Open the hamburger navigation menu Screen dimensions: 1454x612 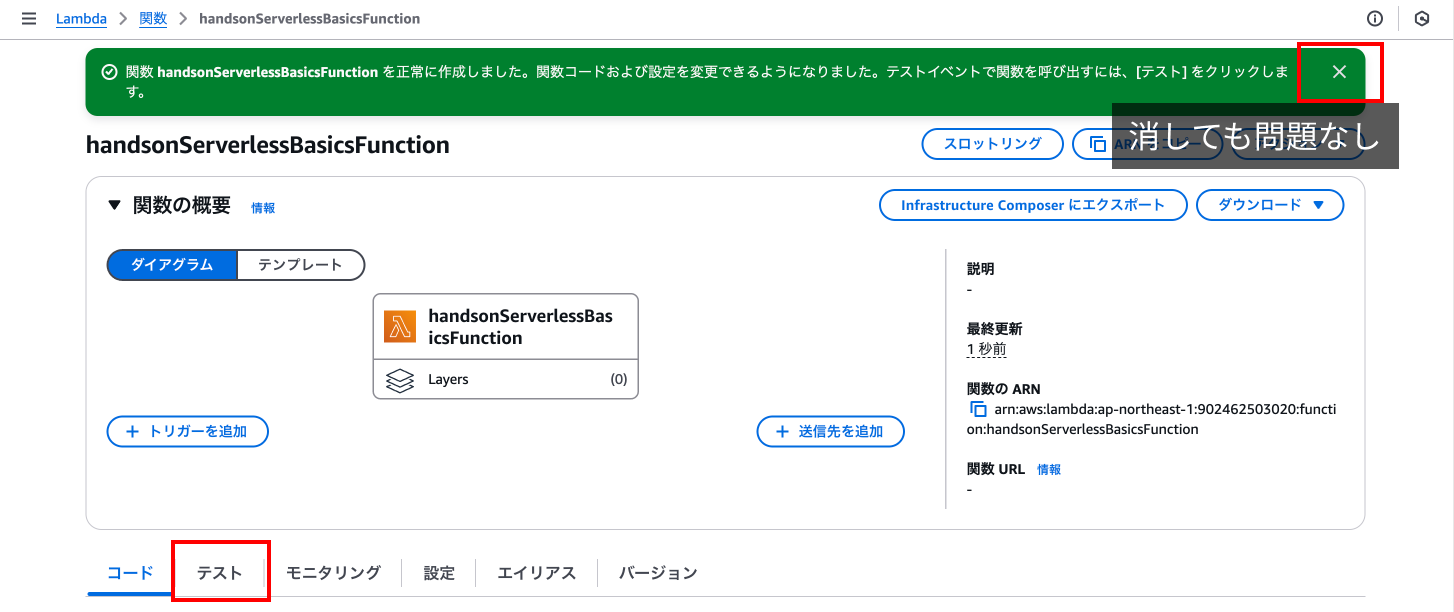[x=28, y=19]
